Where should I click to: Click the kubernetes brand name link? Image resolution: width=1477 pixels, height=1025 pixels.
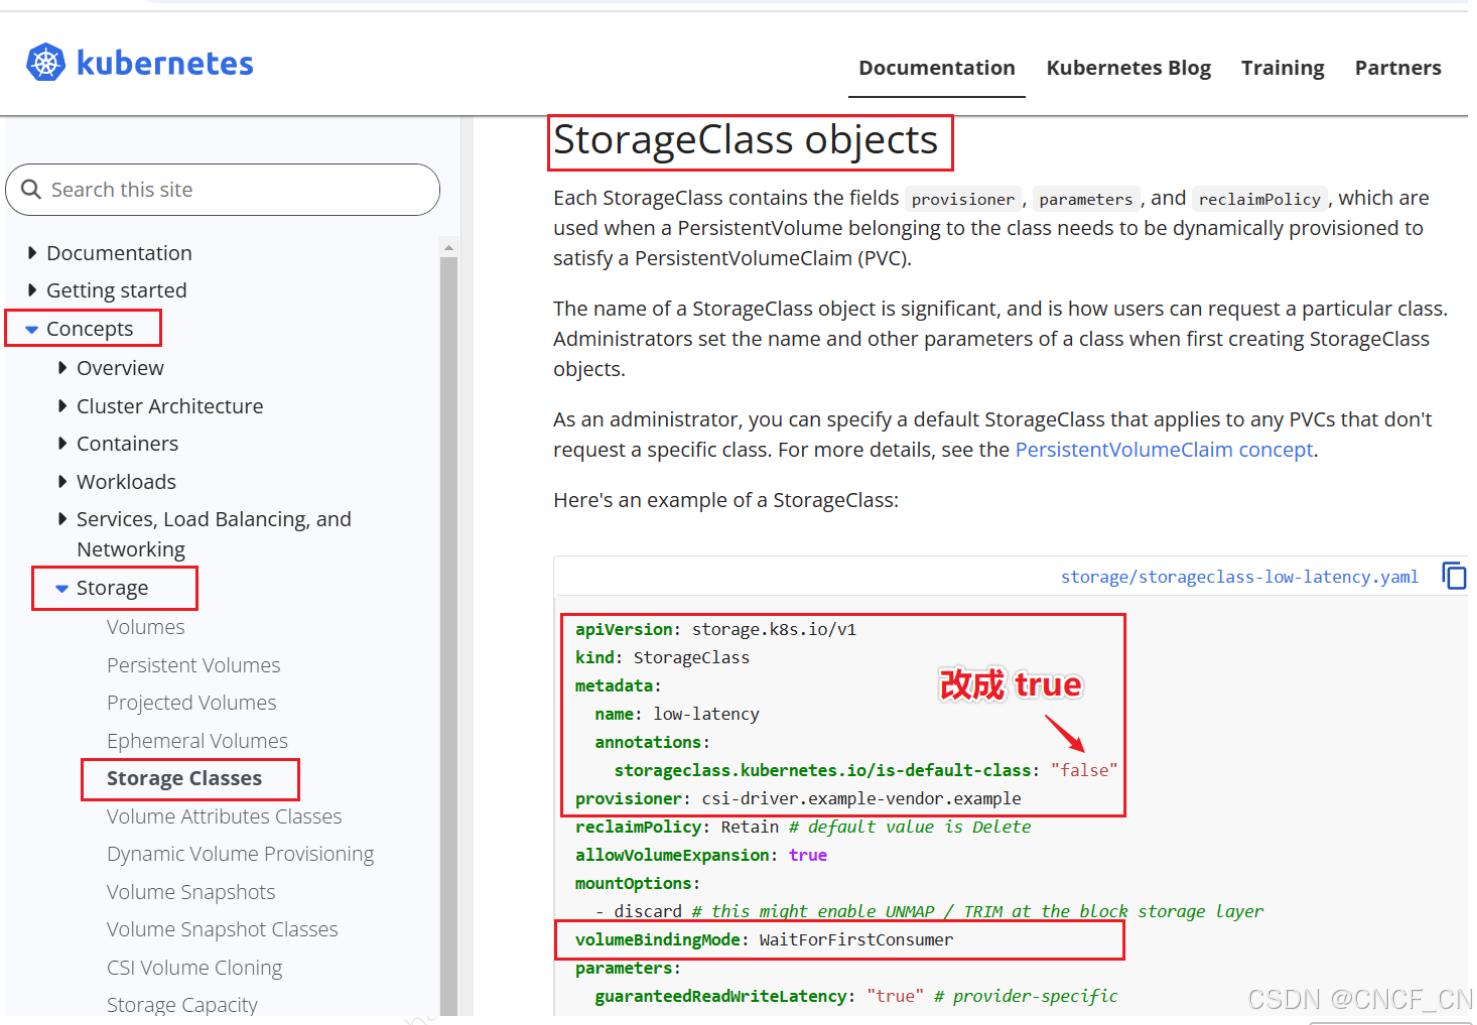coord(165,63)
